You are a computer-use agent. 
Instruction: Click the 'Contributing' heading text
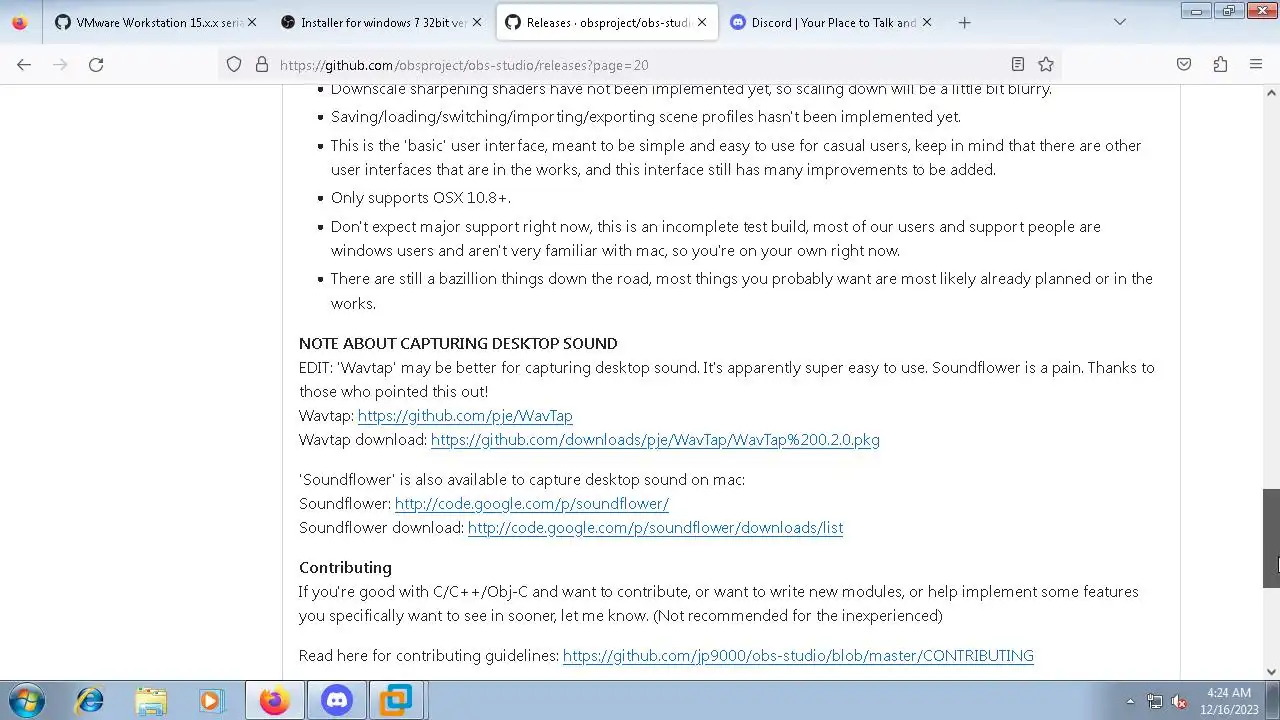click(345, 567)
